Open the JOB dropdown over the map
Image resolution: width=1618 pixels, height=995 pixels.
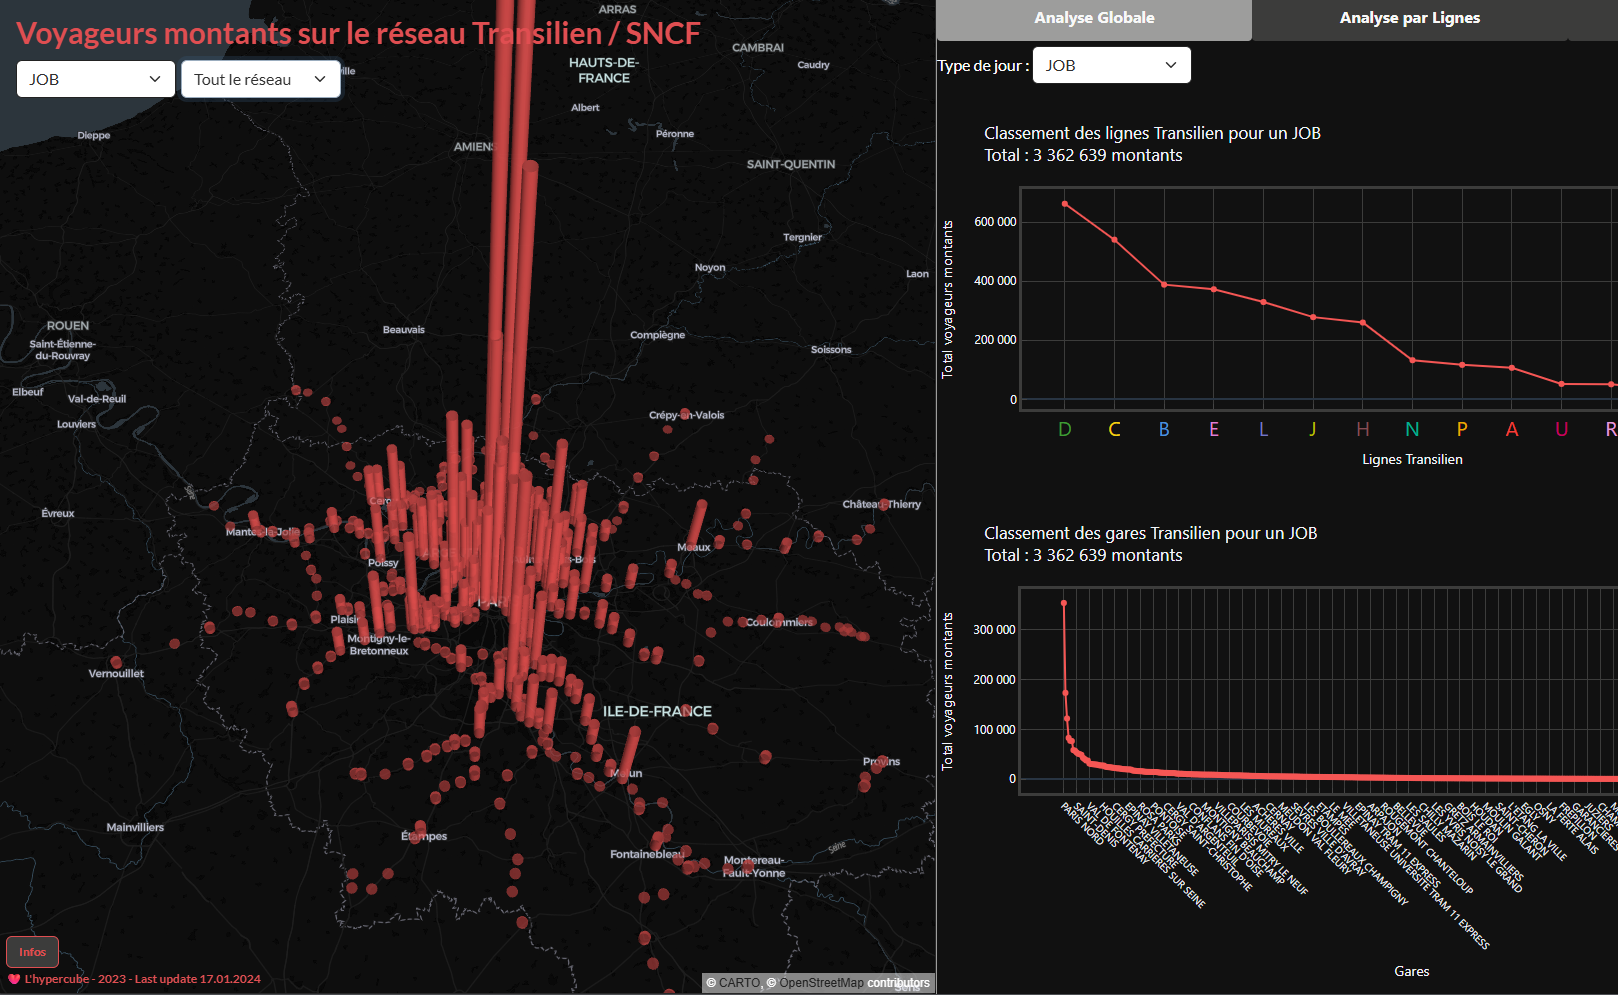(x=95, y=79)
